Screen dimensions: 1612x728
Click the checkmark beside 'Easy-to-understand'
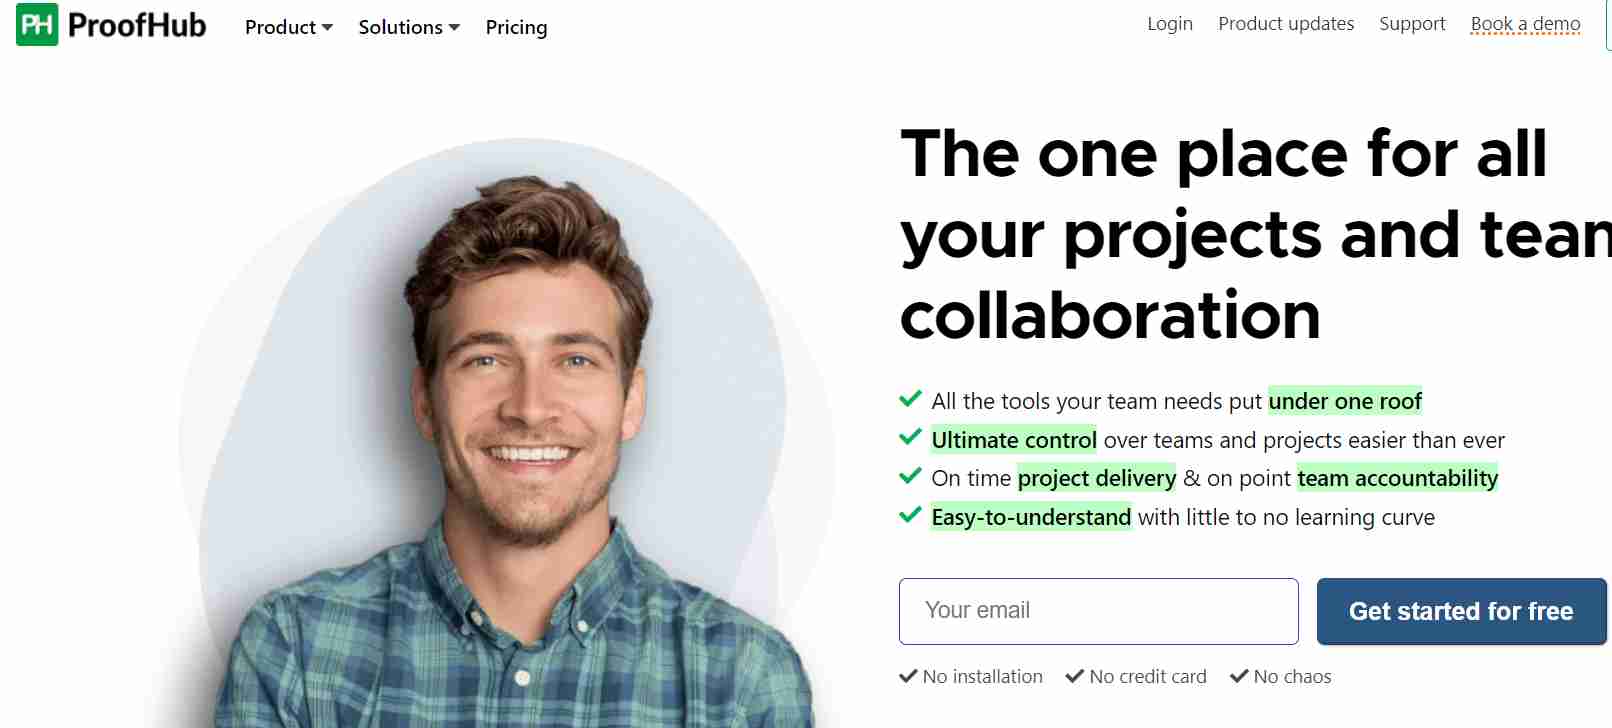pyautogui.click(x=910, y=515)
